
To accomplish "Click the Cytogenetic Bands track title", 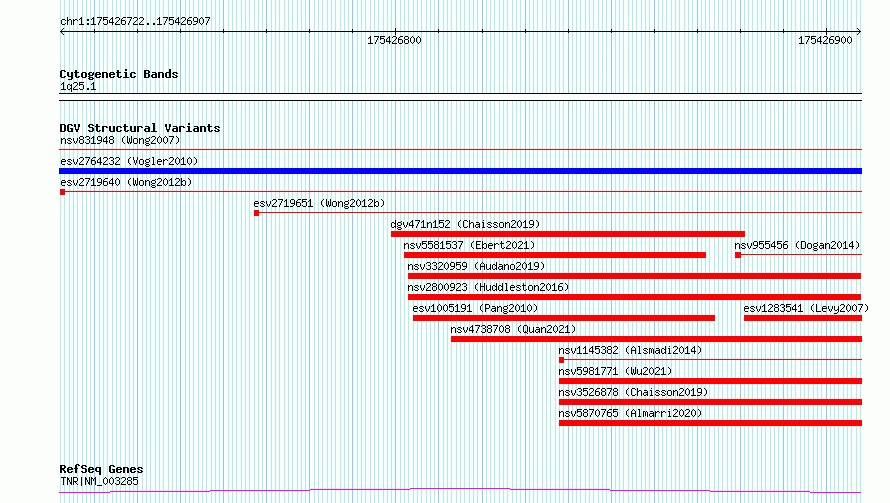I will click(x=119, y=74).
